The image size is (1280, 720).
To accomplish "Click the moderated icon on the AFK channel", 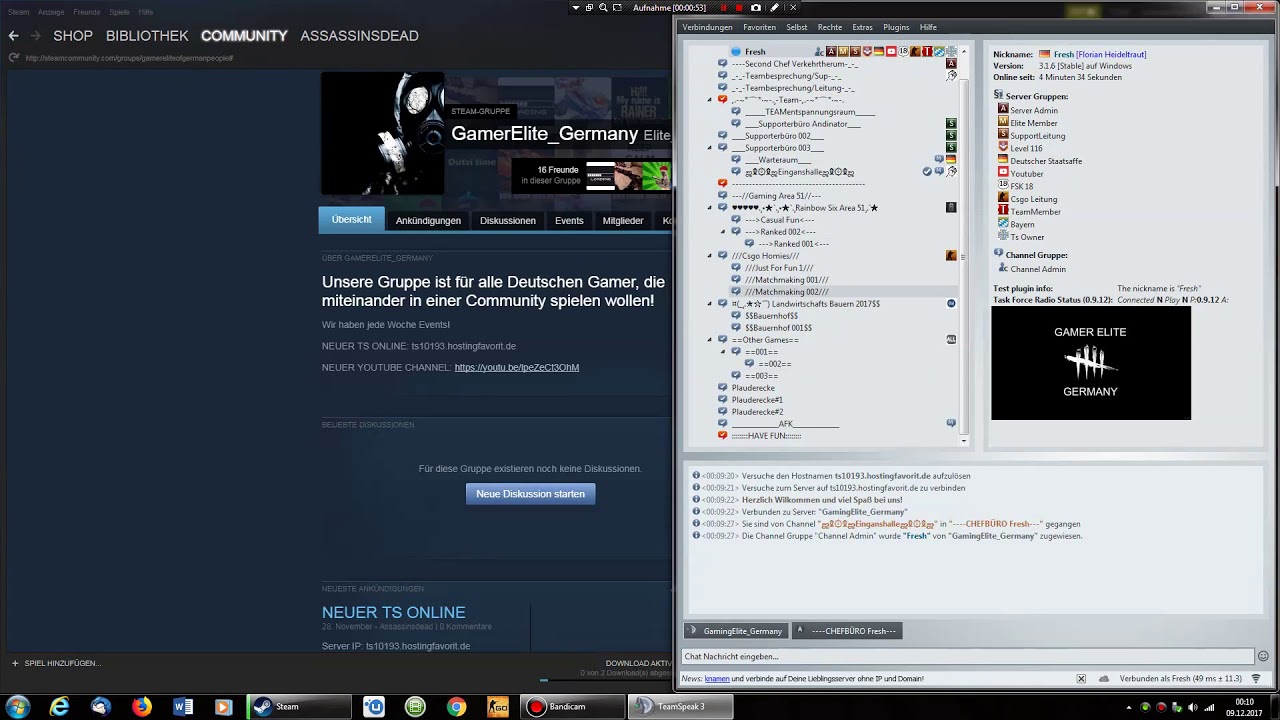I will (x=951, y=423).
